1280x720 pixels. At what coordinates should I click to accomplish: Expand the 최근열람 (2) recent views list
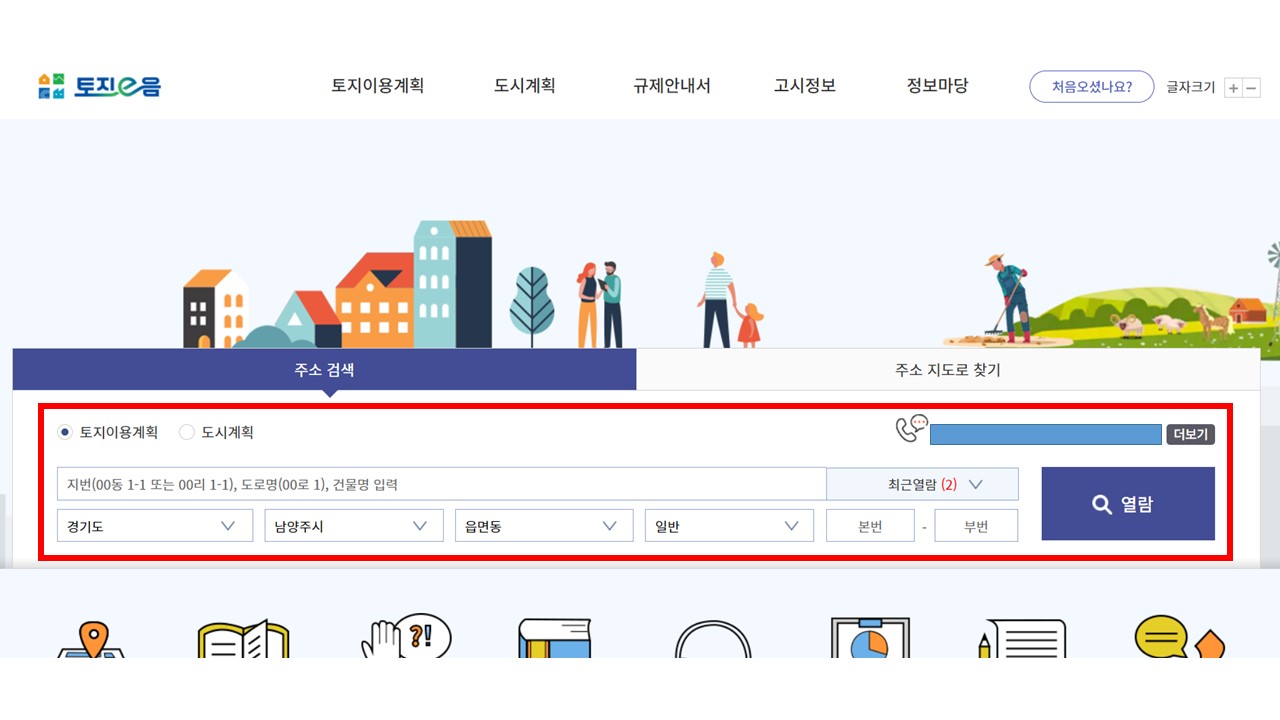[921, 483]
